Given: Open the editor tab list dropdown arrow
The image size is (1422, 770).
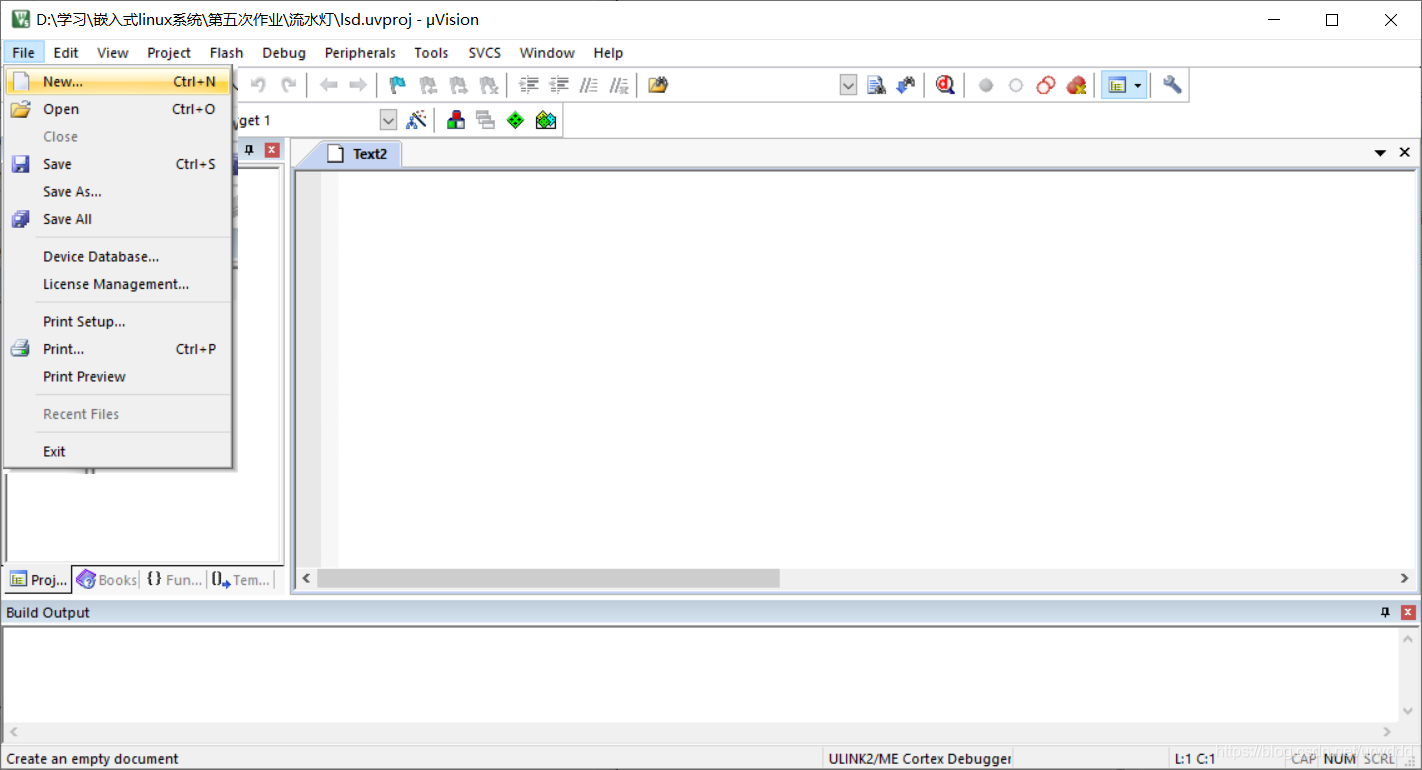Looking at the screenshot, I should 1380,153.
